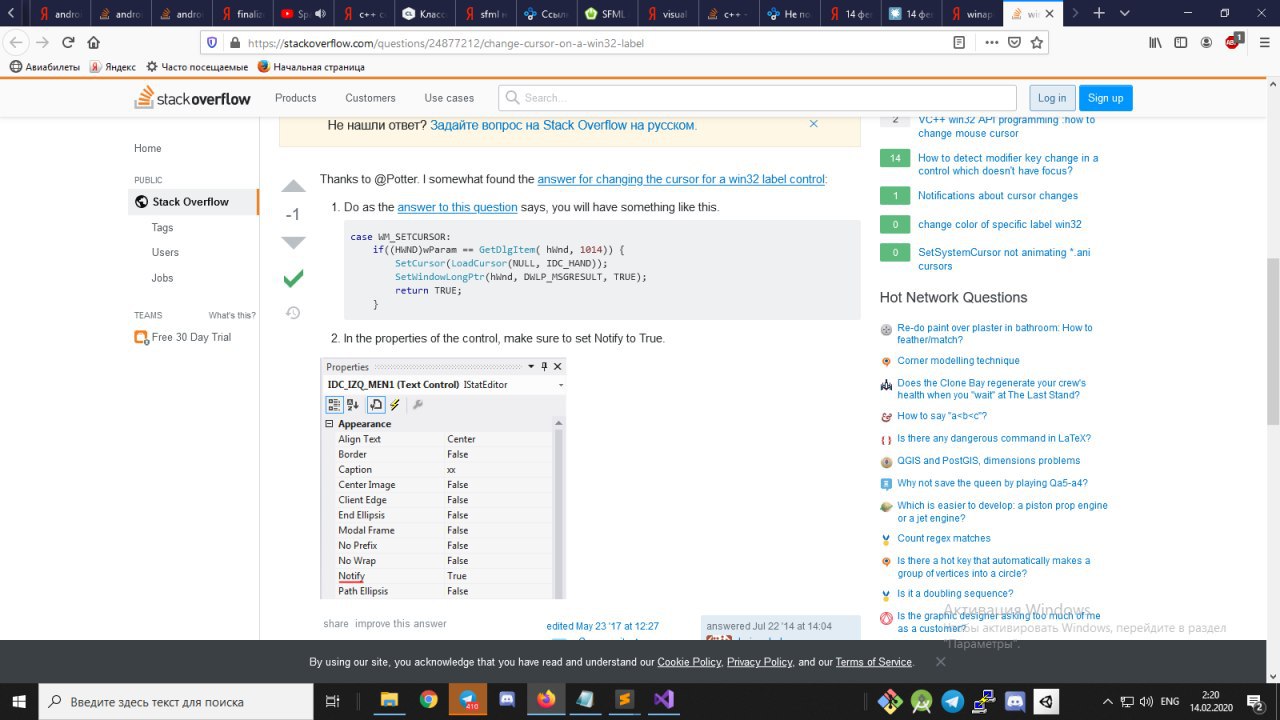Viewport: 1280px width, 720px height.
Task: Switch to the green 'SFML' tab
Action: 606,14
